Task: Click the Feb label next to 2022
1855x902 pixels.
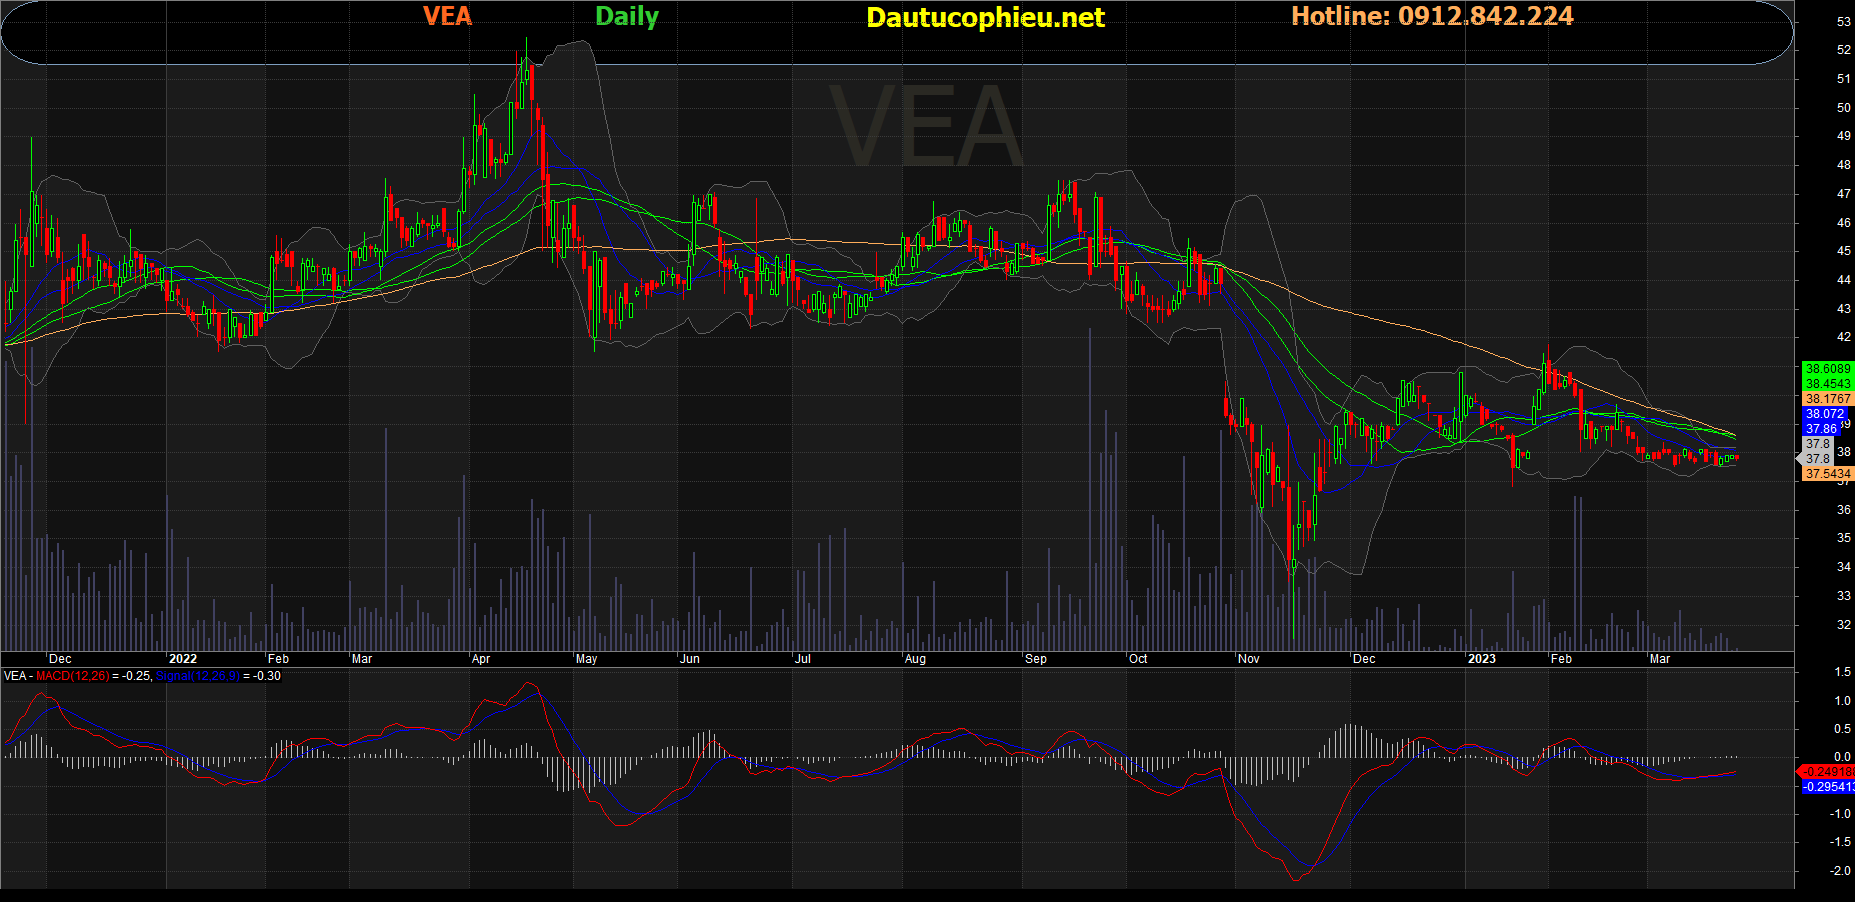Action: point(278,659)
